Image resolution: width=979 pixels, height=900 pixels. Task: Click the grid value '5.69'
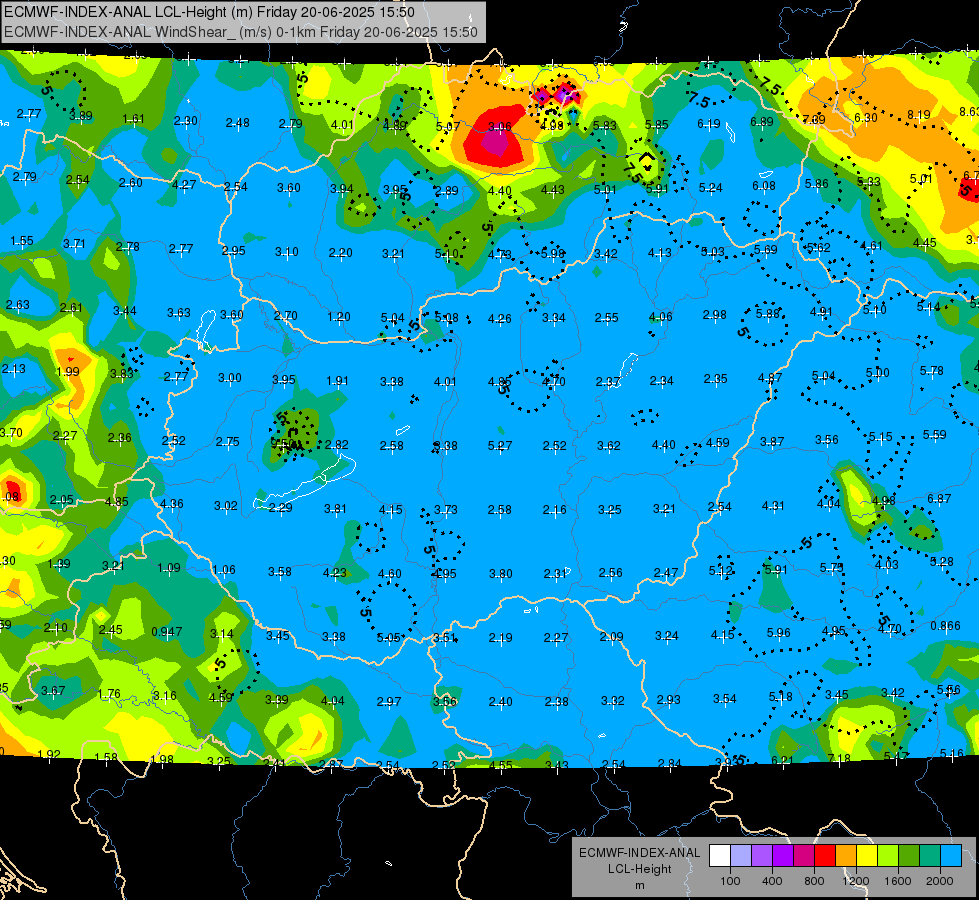click(765, 250)
